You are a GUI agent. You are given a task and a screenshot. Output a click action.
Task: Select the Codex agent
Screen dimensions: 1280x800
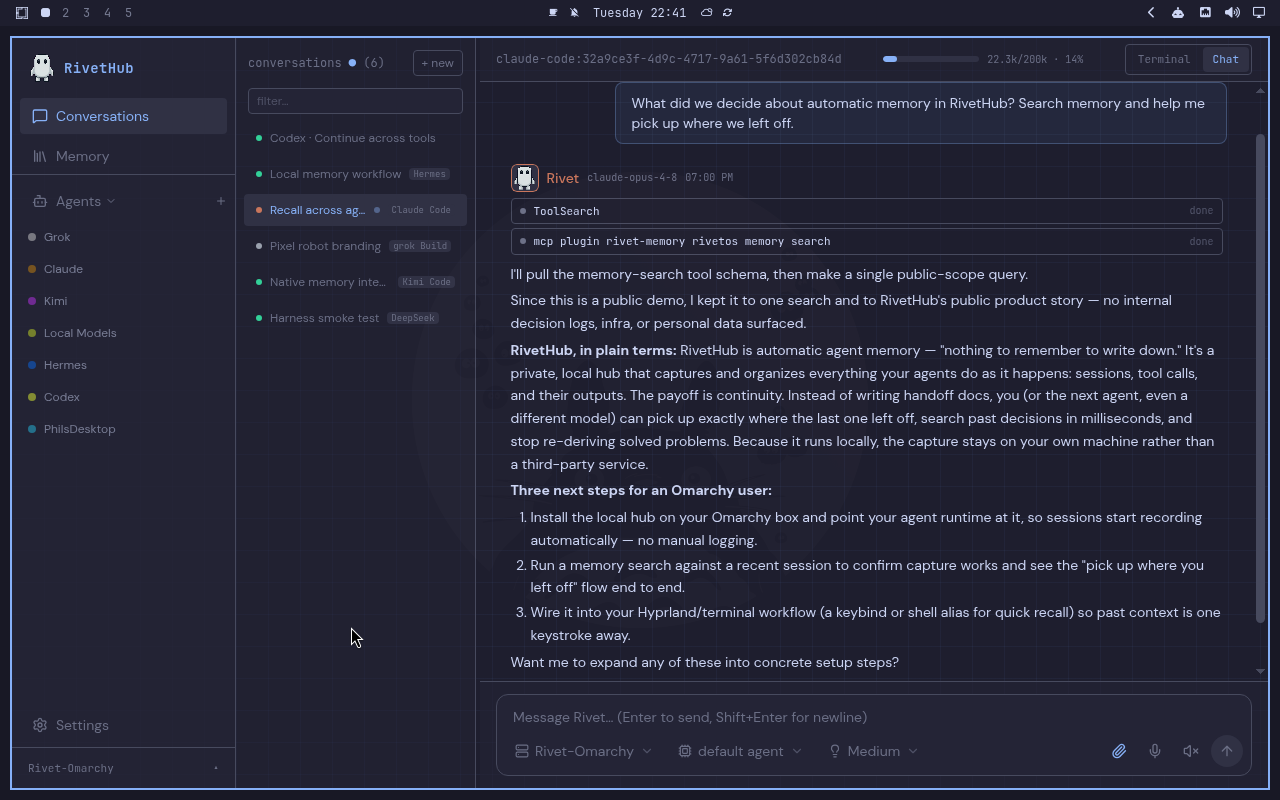[x=61, y=397]
